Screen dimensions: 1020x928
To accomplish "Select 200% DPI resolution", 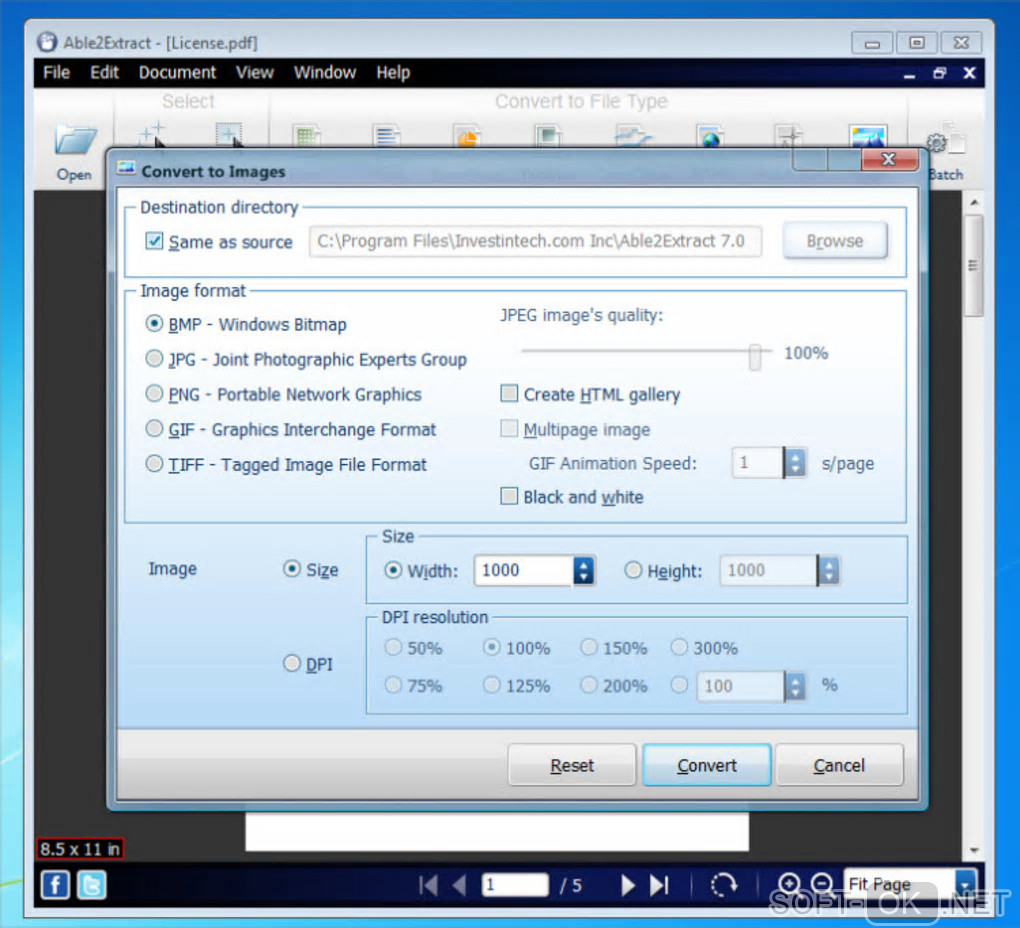I will 589,685.
